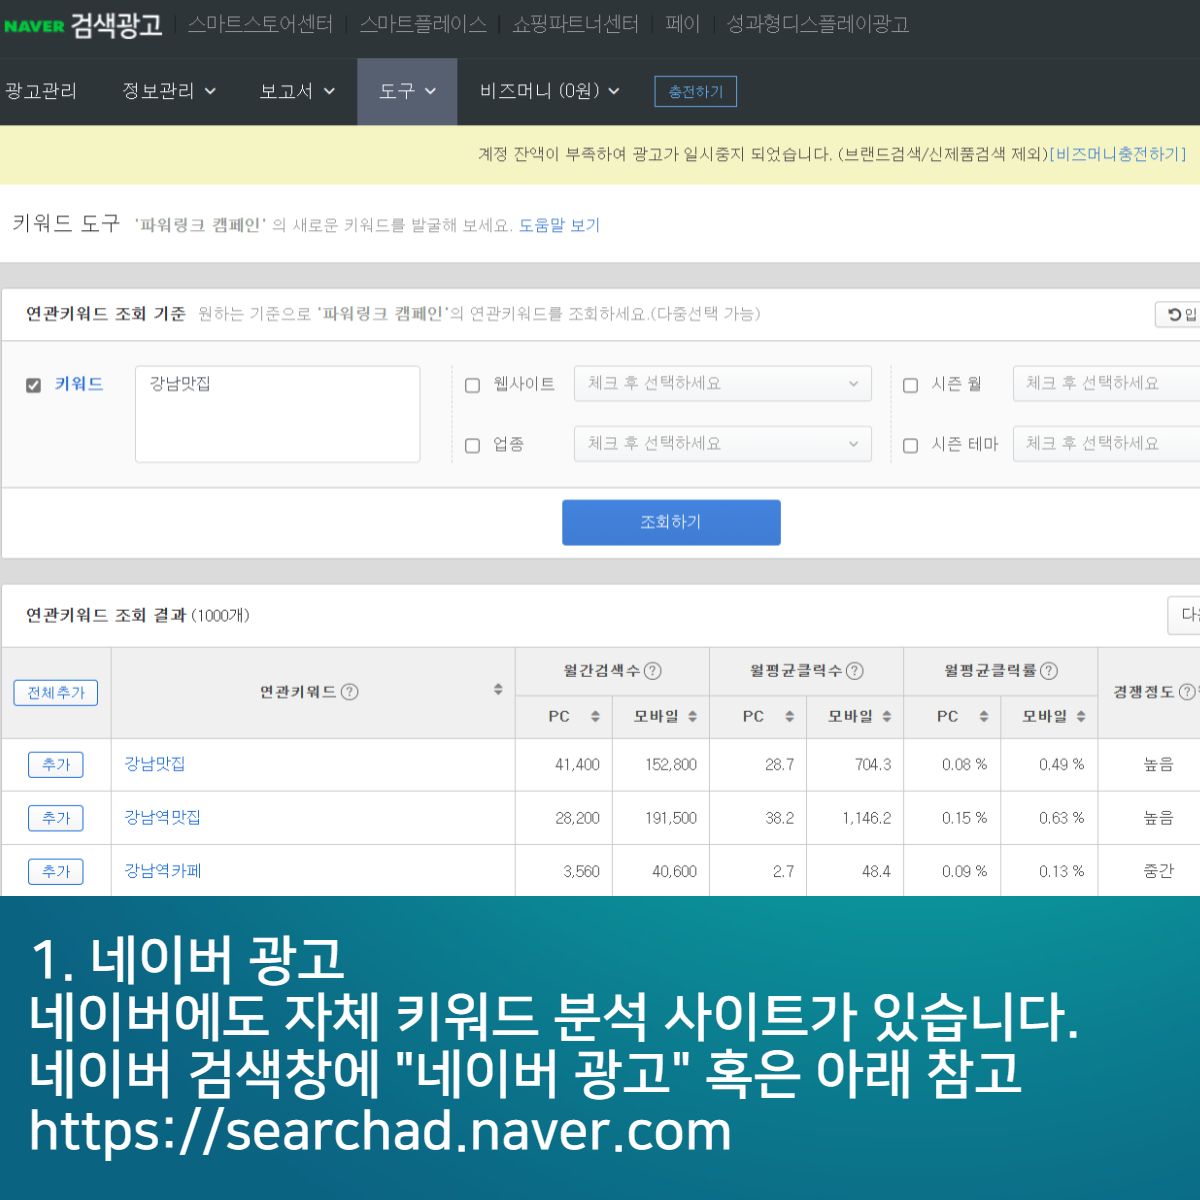Image resolution: width=1200 pixels, height=1200 pixels.
Task: Open the 업종 selection dropdown
Action: coord(723,444)
